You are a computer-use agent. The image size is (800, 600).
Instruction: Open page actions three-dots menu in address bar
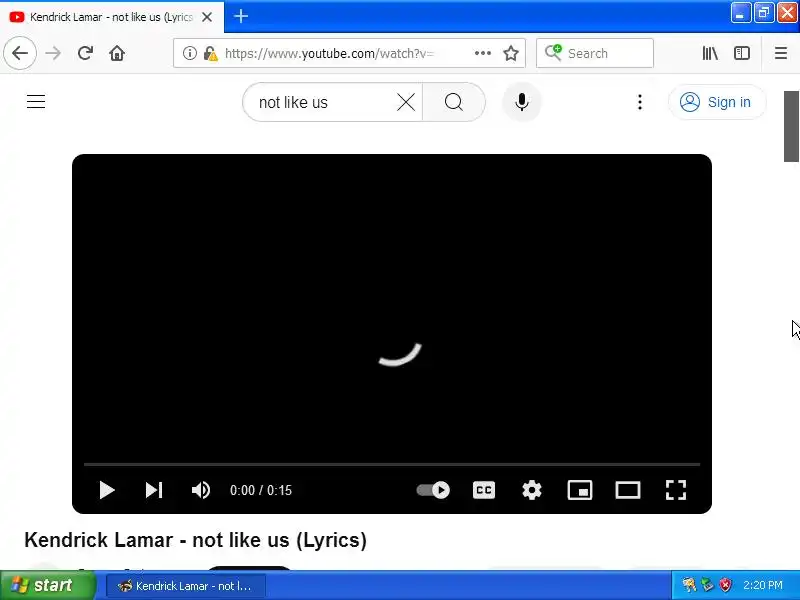pos(482,53)
